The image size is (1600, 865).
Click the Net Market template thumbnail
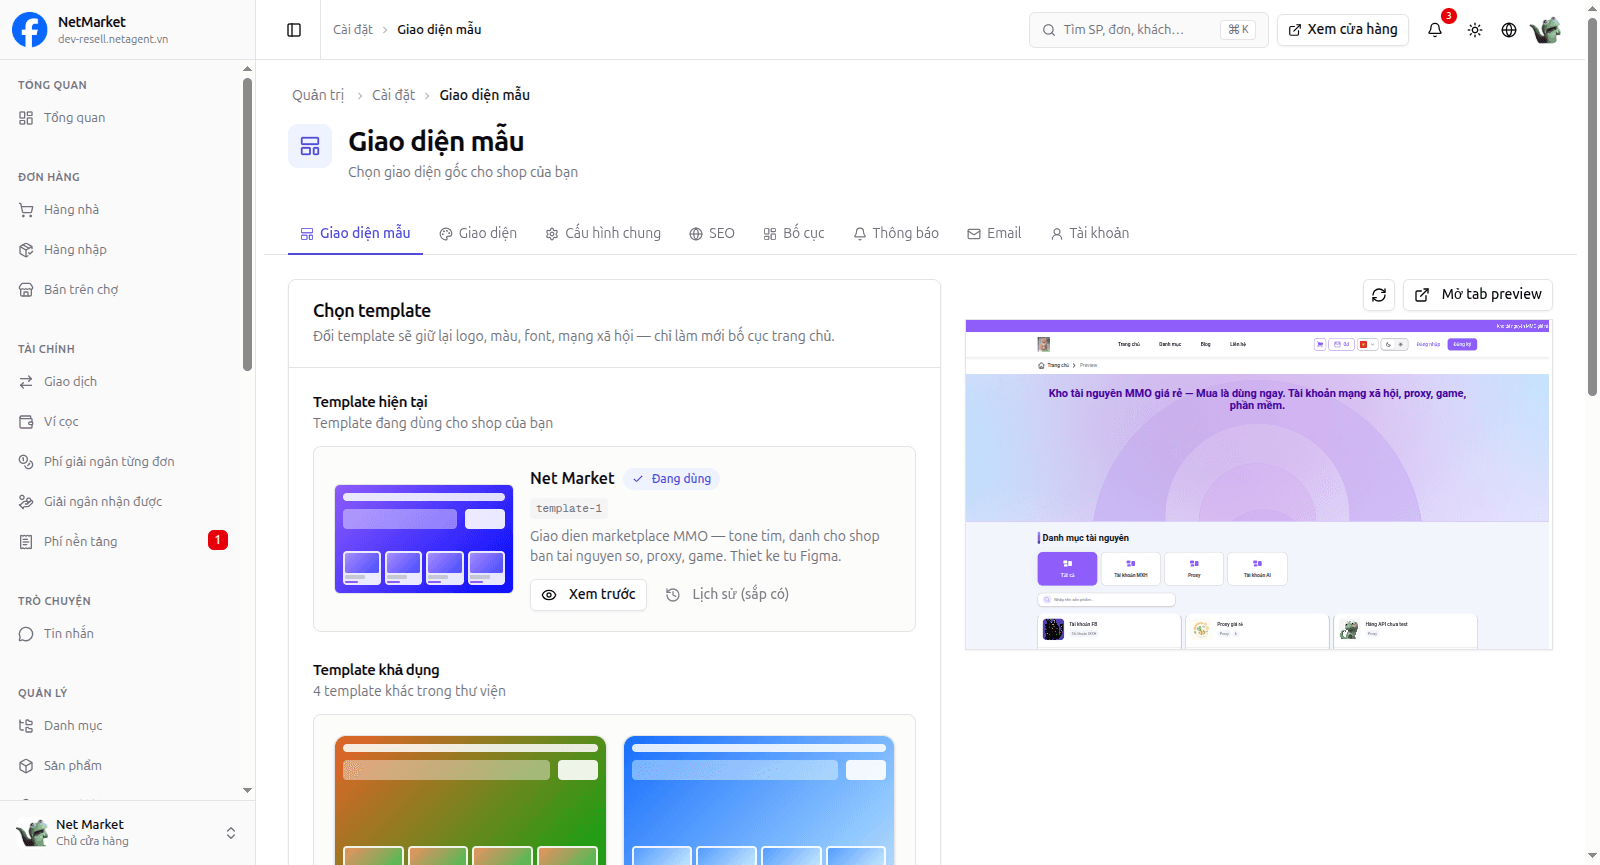(x=424, y=539)
